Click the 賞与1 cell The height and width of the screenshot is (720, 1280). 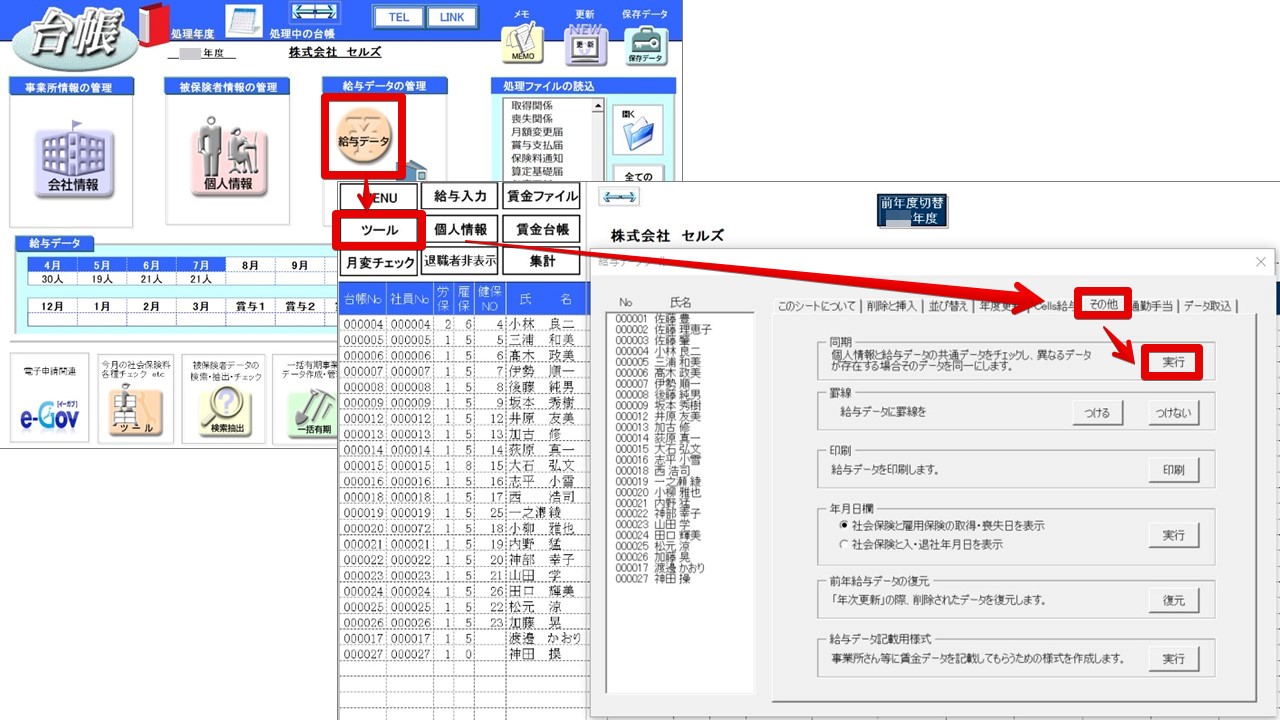[x=250, y=306]
